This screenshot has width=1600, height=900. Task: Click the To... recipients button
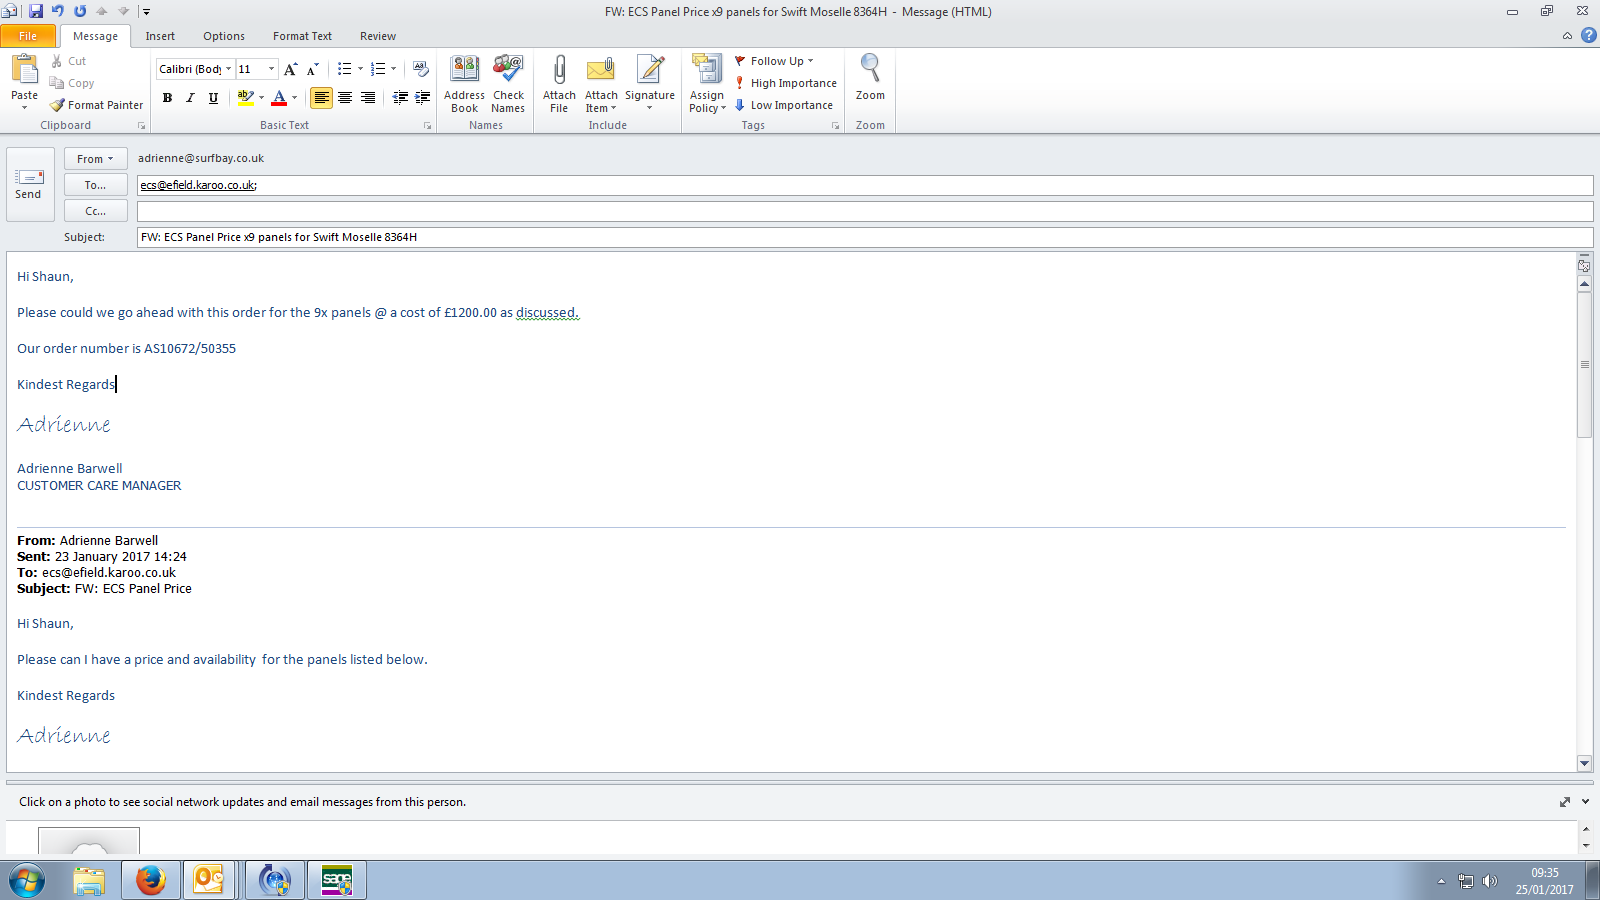pos(95,185)
